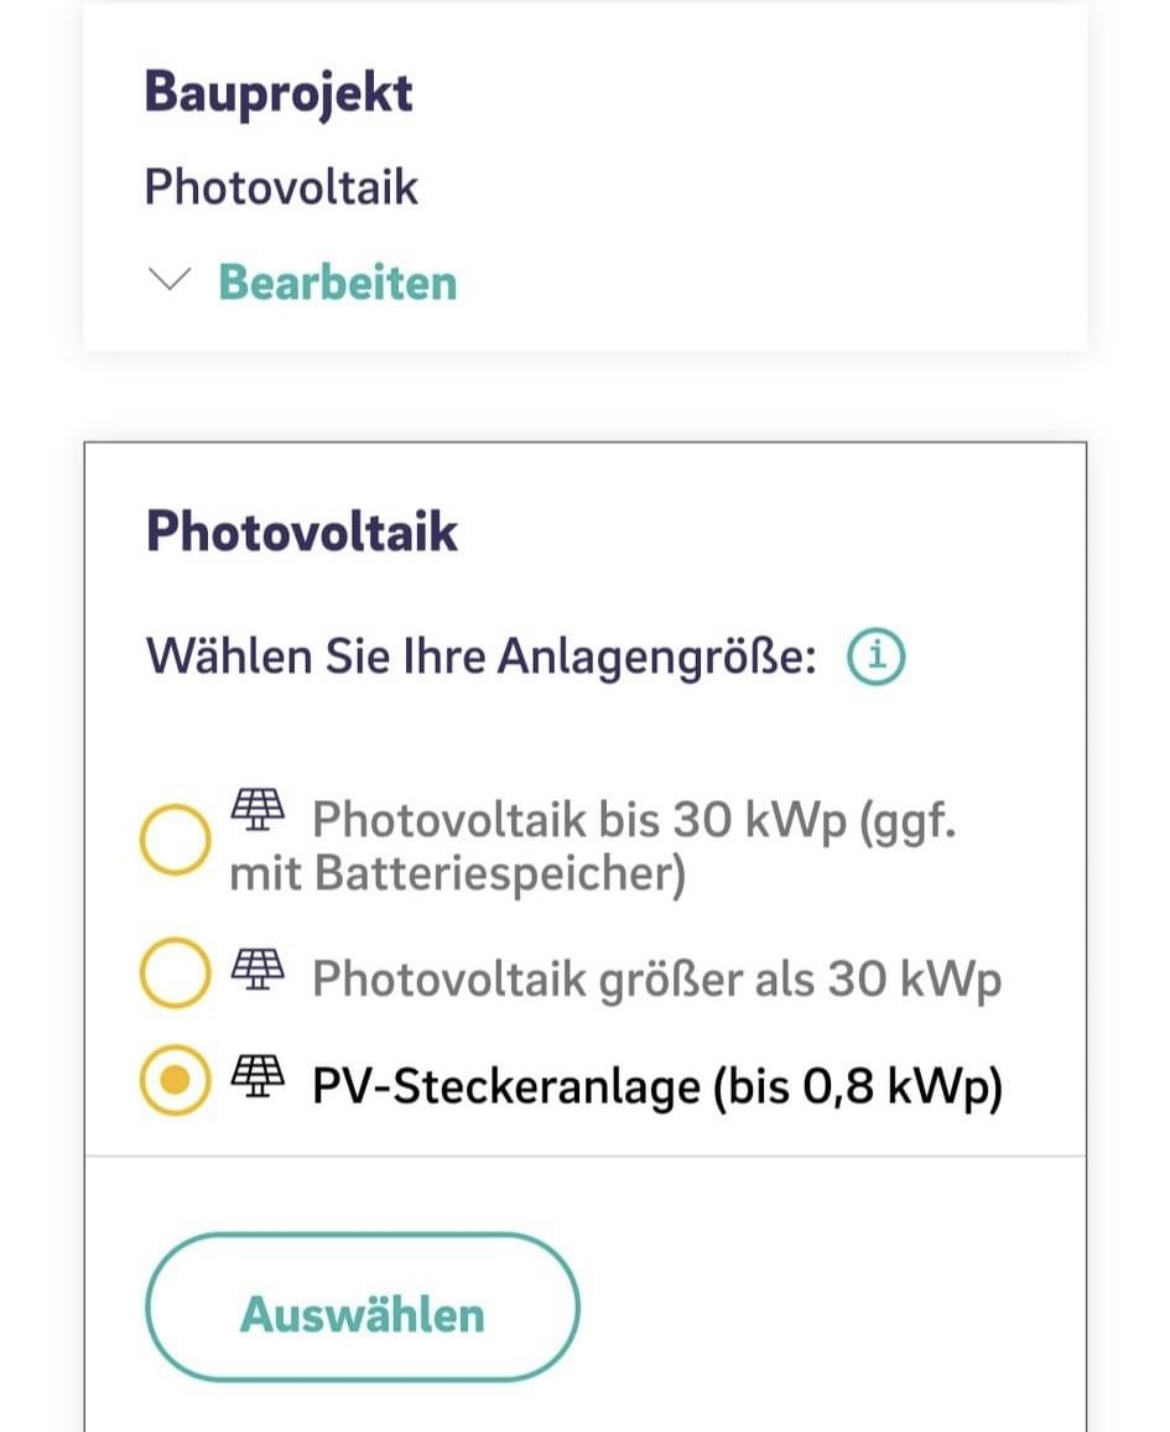This screenshot has width=1170, height=1432.
Task: Click 'Wählen Sie Ihre Anlagengröße:' prompt text
Action: [481, 657]
